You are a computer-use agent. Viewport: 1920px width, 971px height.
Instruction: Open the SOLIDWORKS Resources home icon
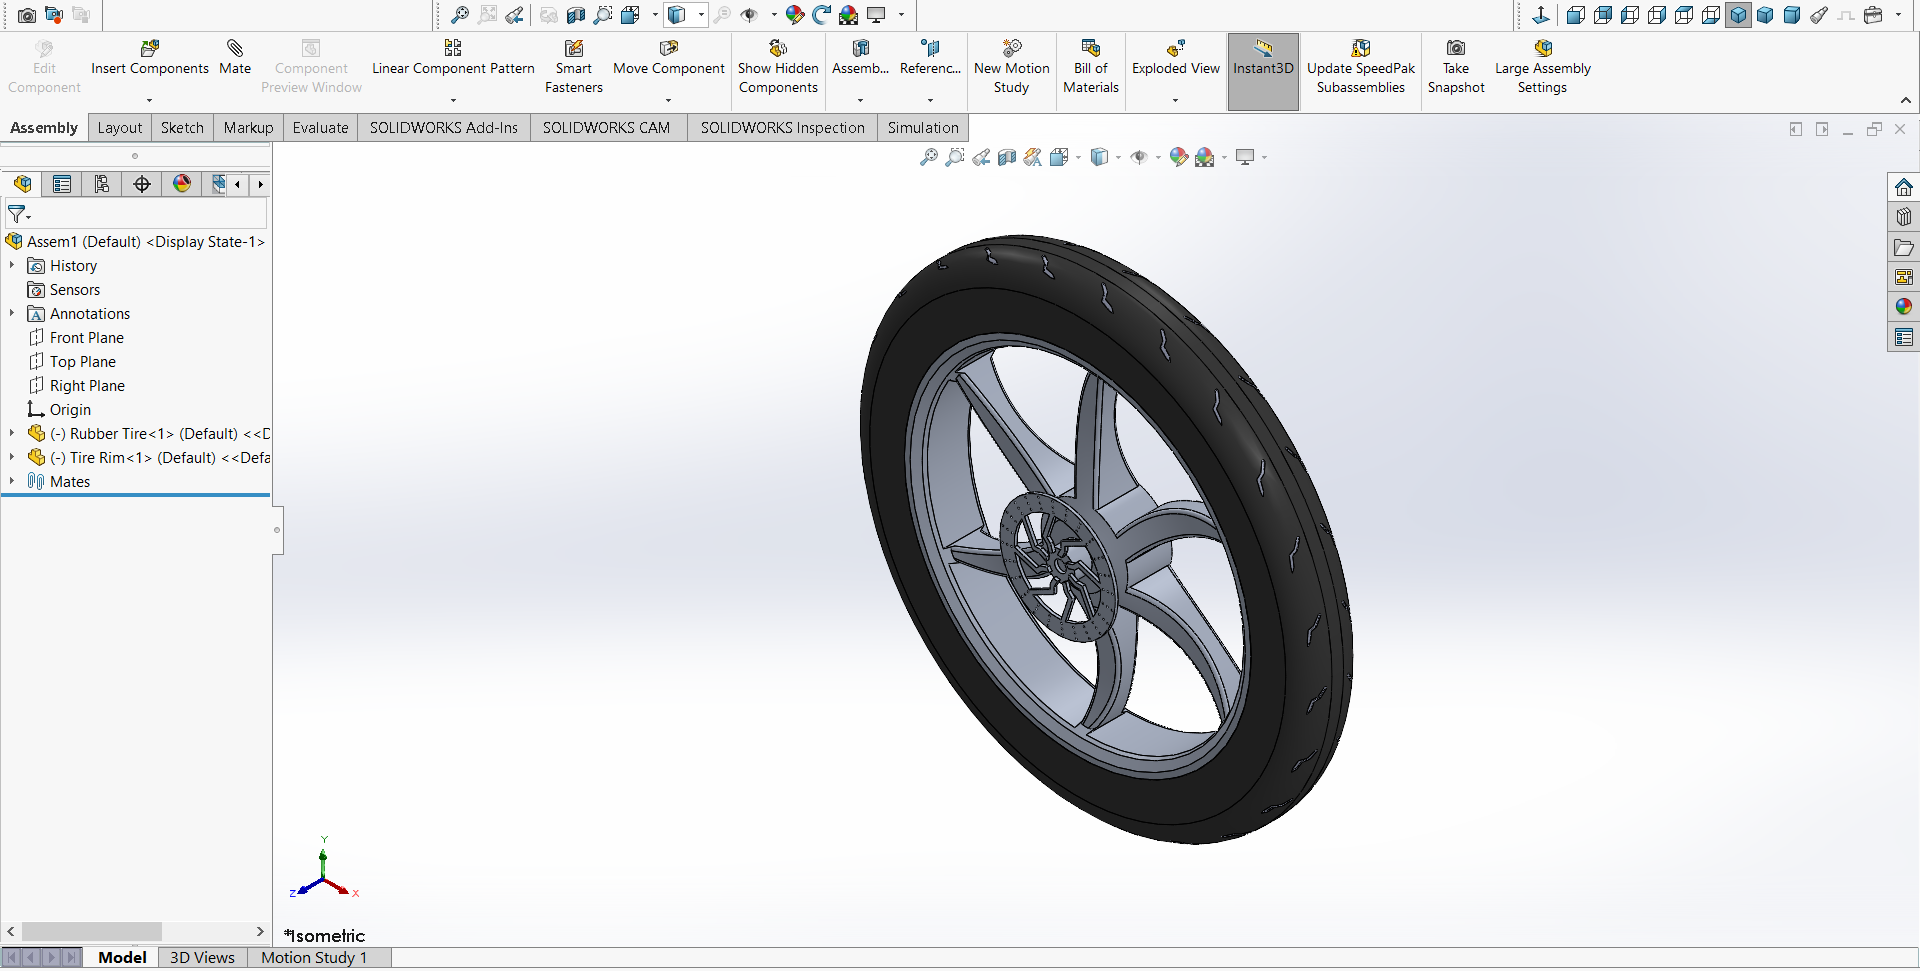point(1903,188)
